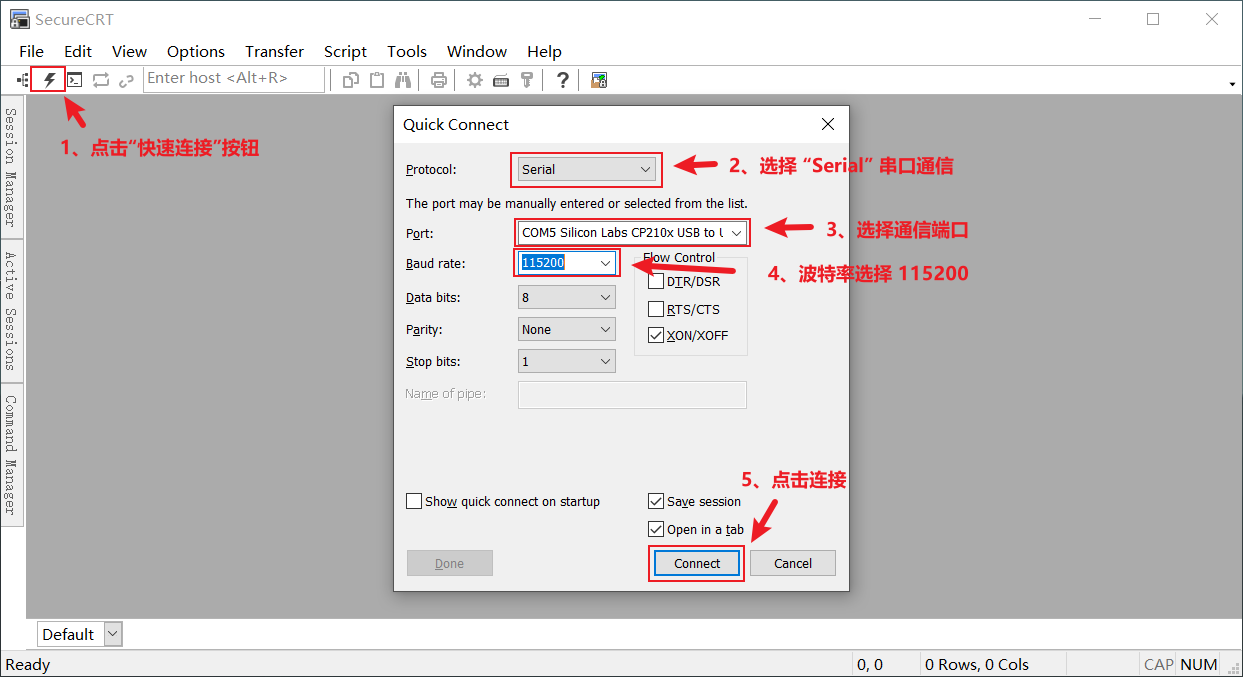1243x677 pixels.
Task: Click the Cancel button
Action: pyautogui.click(x=793, y=563)
